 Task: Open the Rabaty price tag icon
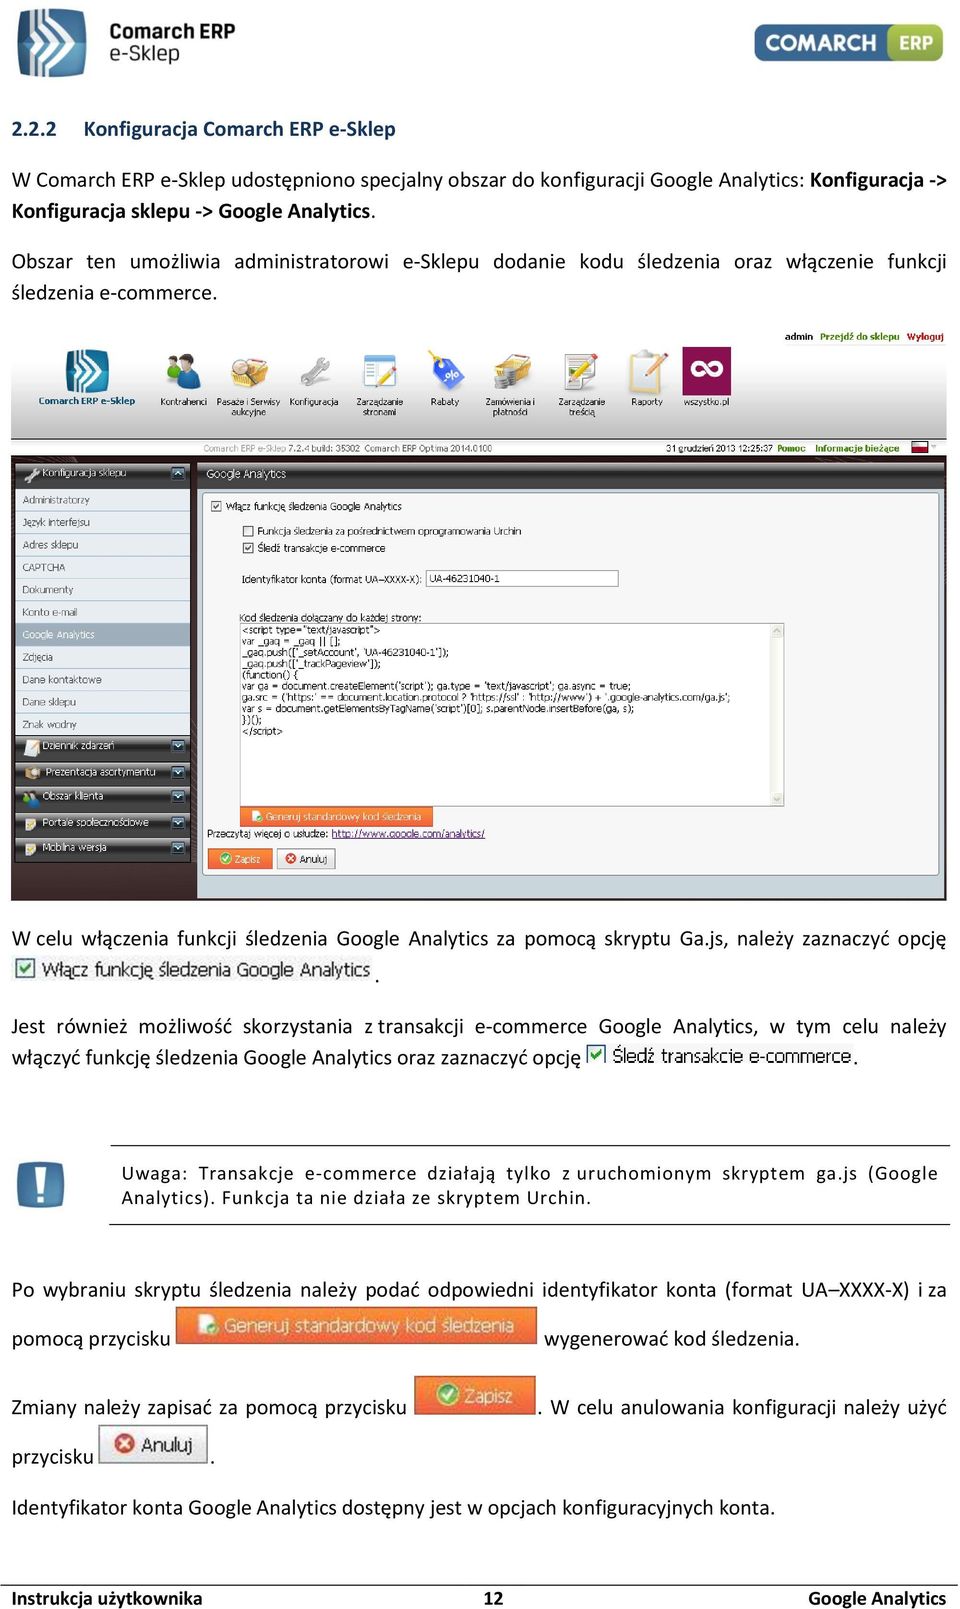445,371
